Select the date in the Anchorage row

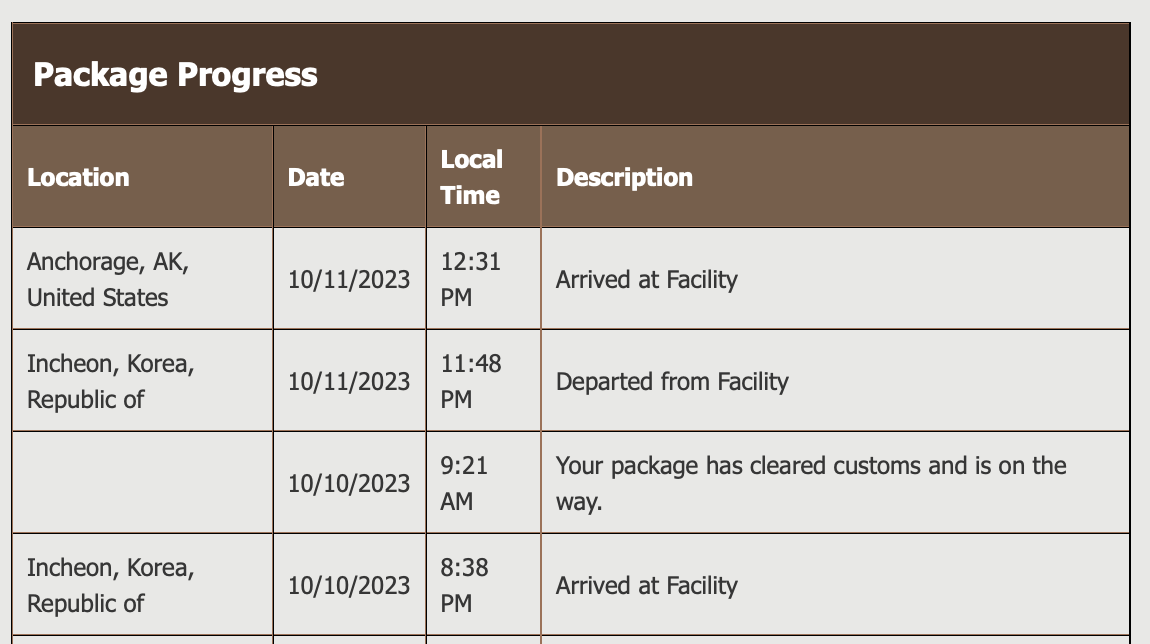tap(349, 280)
